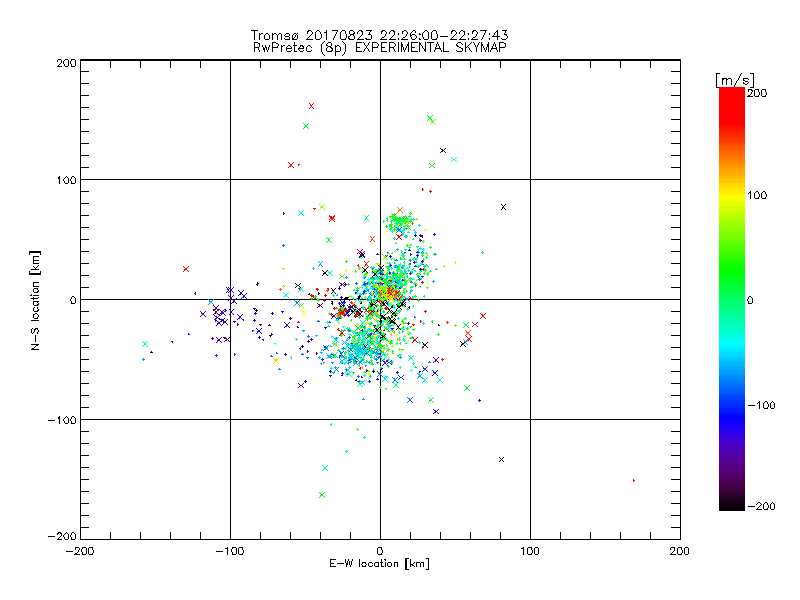Click the lone red dot near E-W 170 km
This screenshot has height=600, width=800.
634,481
